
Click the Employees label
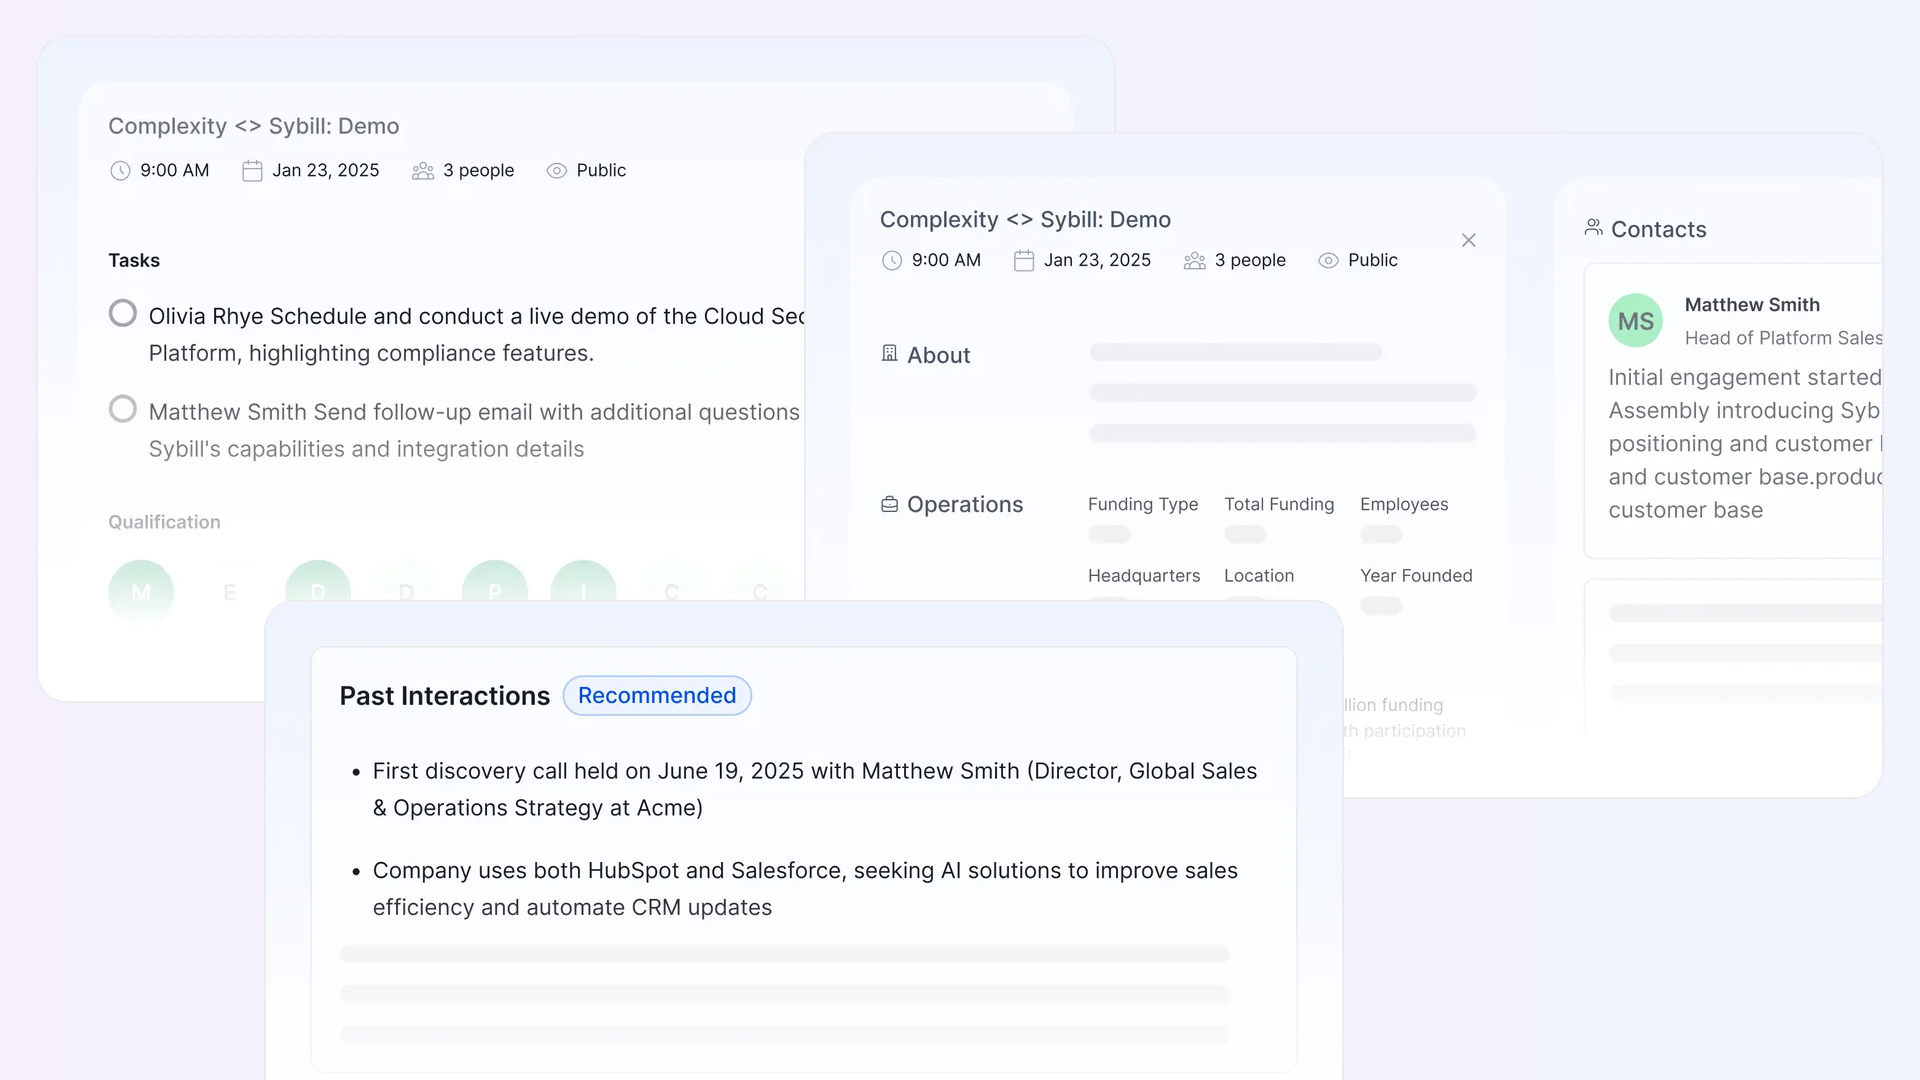pyautogui.click(x=1404, y=505)
